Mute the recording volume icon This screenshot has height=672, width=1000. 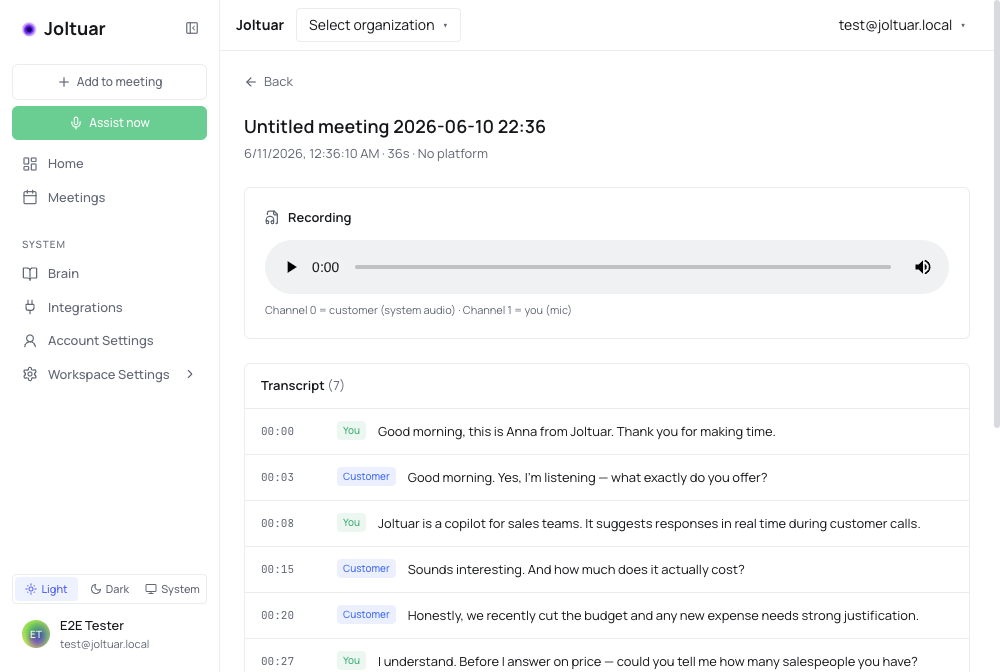pyautogui.click(x=922, y=267)
